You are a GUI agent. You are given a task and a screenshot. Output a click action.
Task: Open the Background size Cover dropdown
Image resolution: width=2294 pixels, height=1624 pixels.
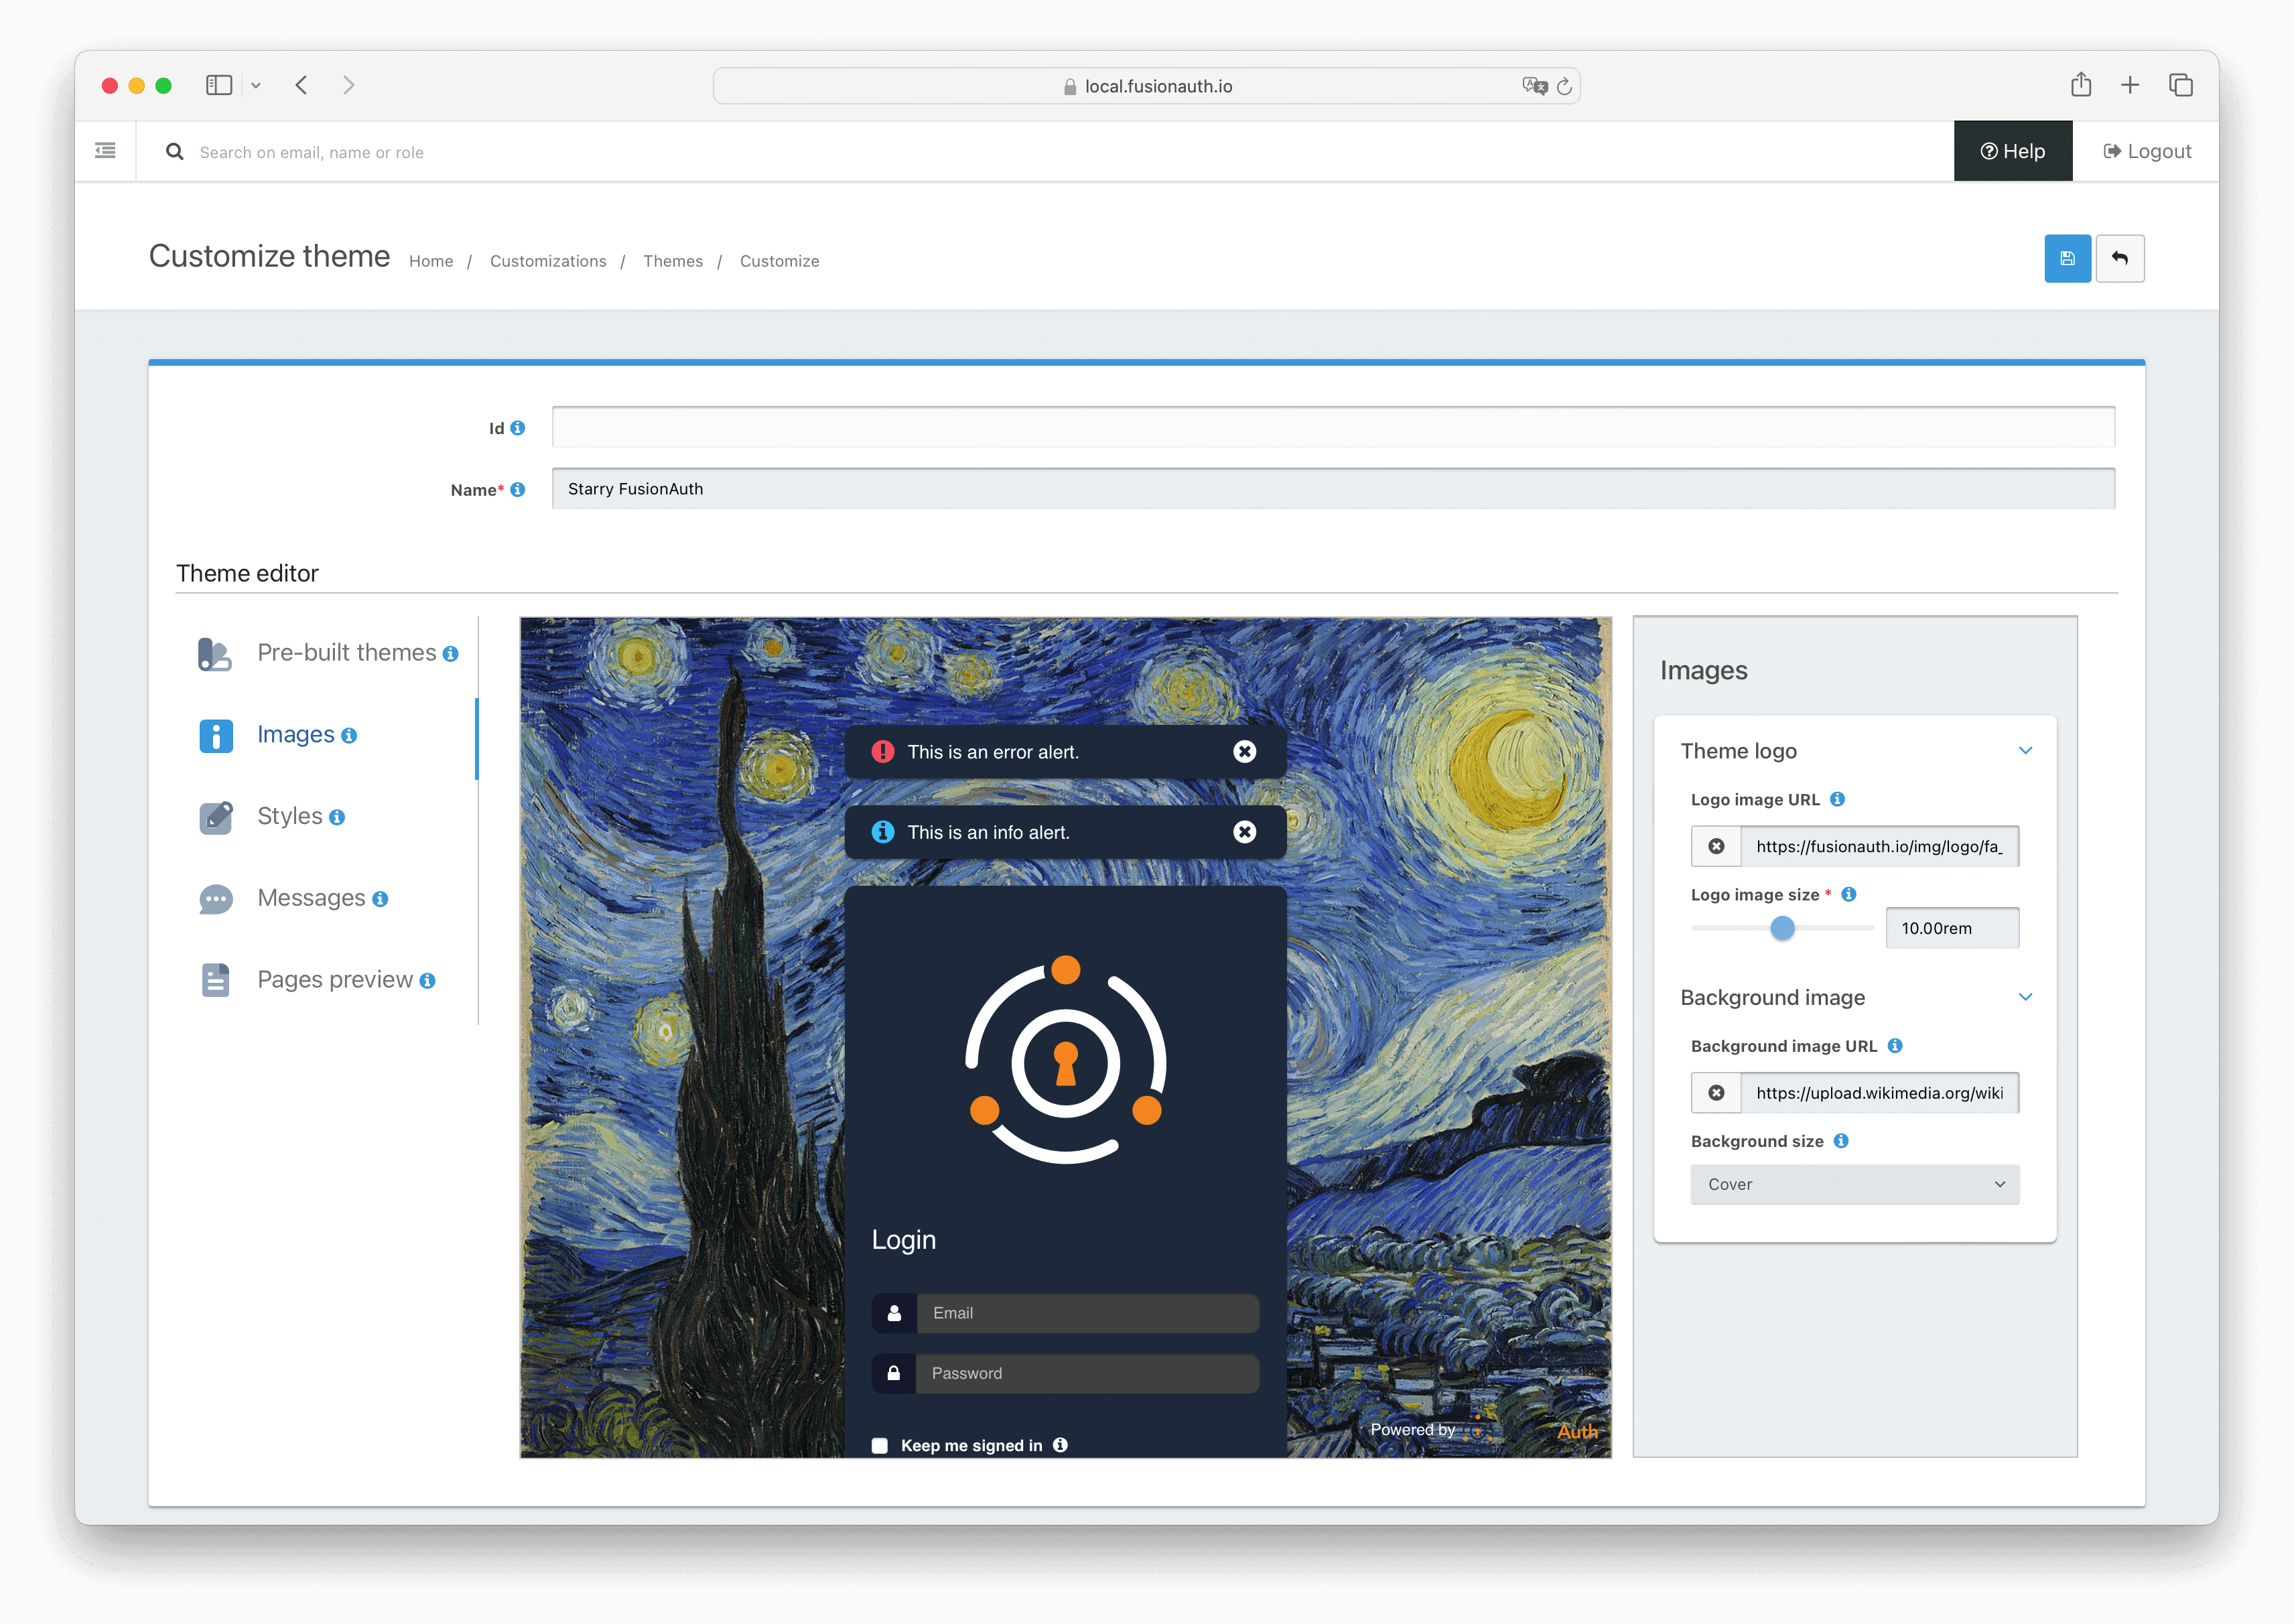[x=1855, y=1185]
